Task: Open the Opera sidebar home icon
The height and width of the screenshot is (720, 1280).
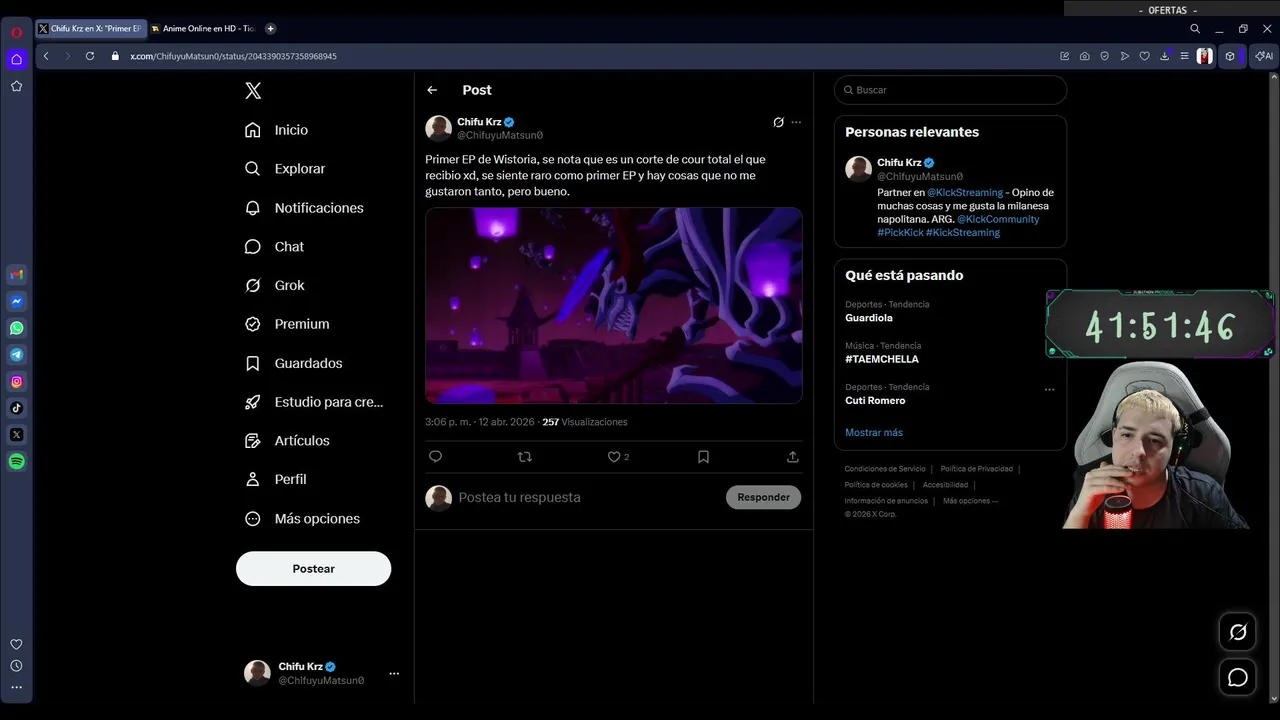Action: (16, 59)
